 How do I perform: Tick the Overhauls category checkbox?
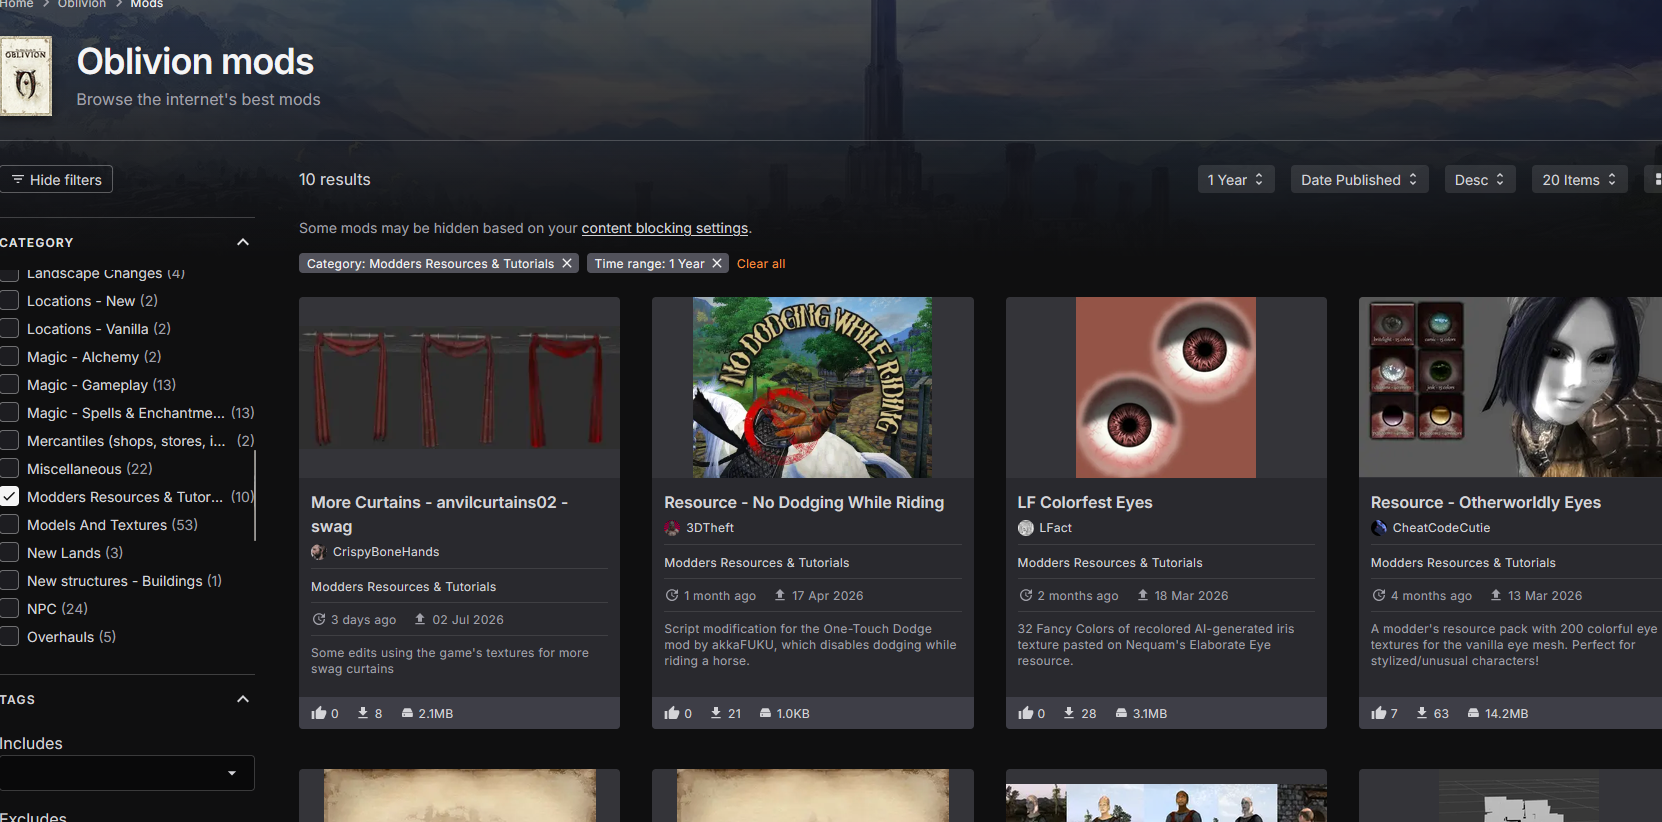[10, 636]
